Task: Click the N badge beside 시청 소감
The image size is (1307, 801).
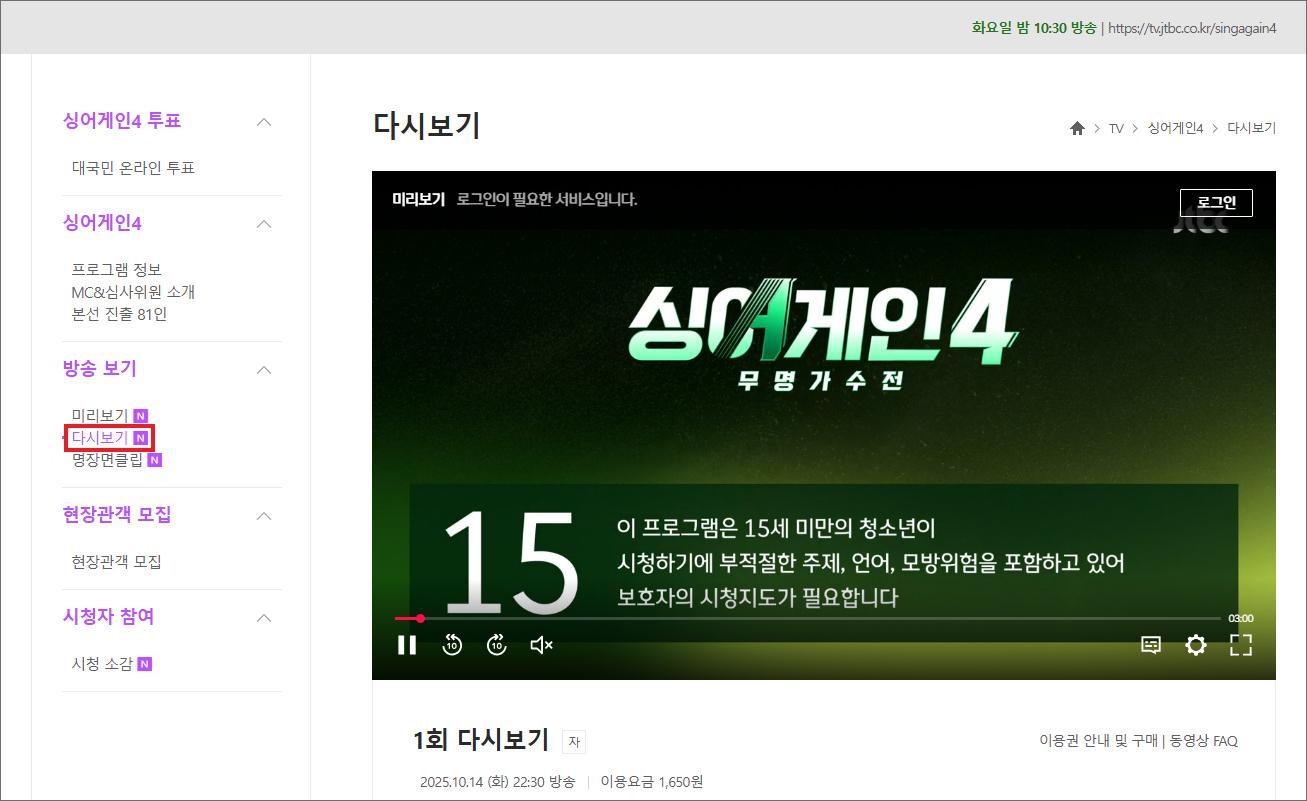Action: 144,664
